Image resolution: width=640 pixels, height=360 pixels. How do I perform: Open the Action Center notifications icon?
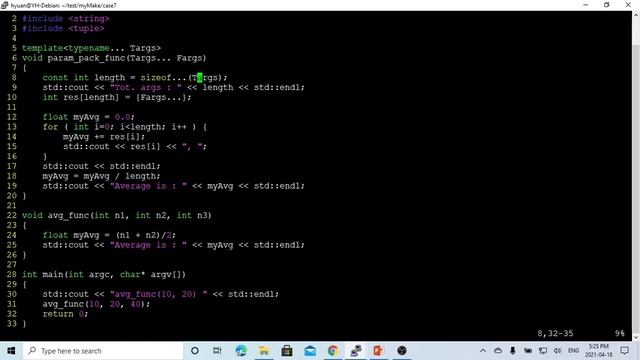624,351
